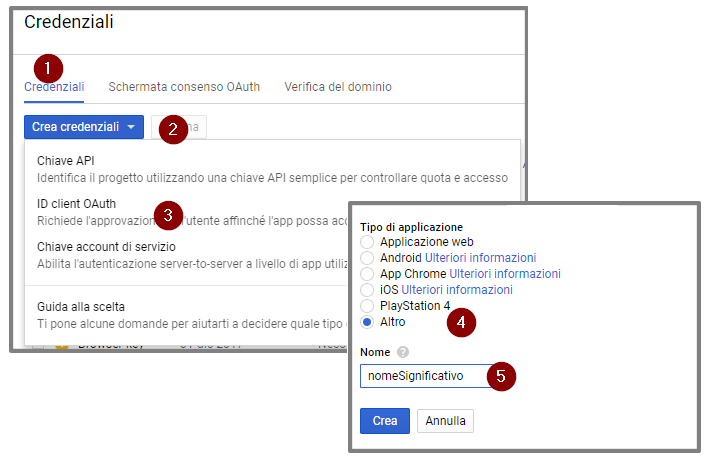This screenshot has width=711, height=456.
Task: Click into the Nome text field
Action: pos(426,376)
